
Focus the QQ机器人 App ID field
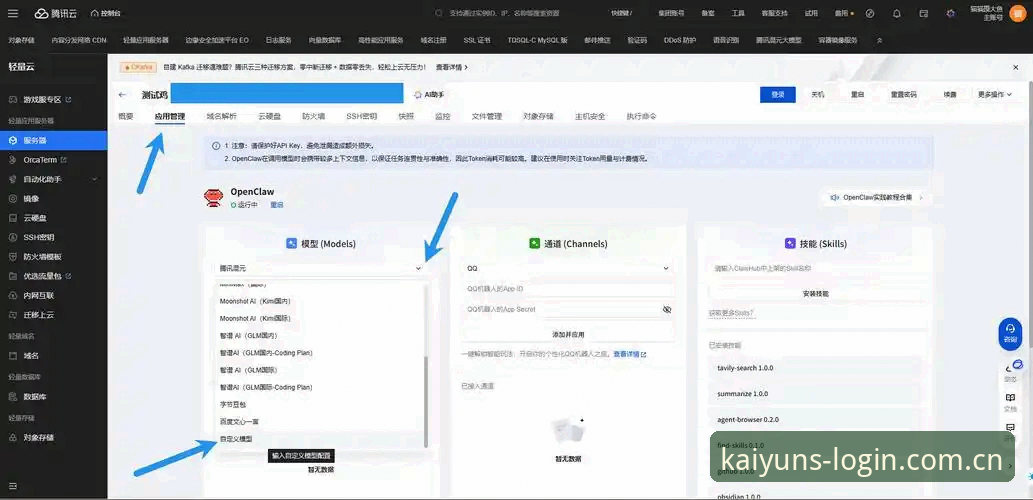[x=568, y=289]
